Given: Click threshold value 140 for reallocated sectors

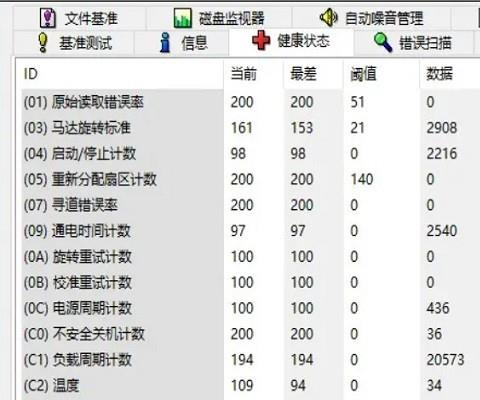Looking at the screenshot, I should [x=362, y=179].
